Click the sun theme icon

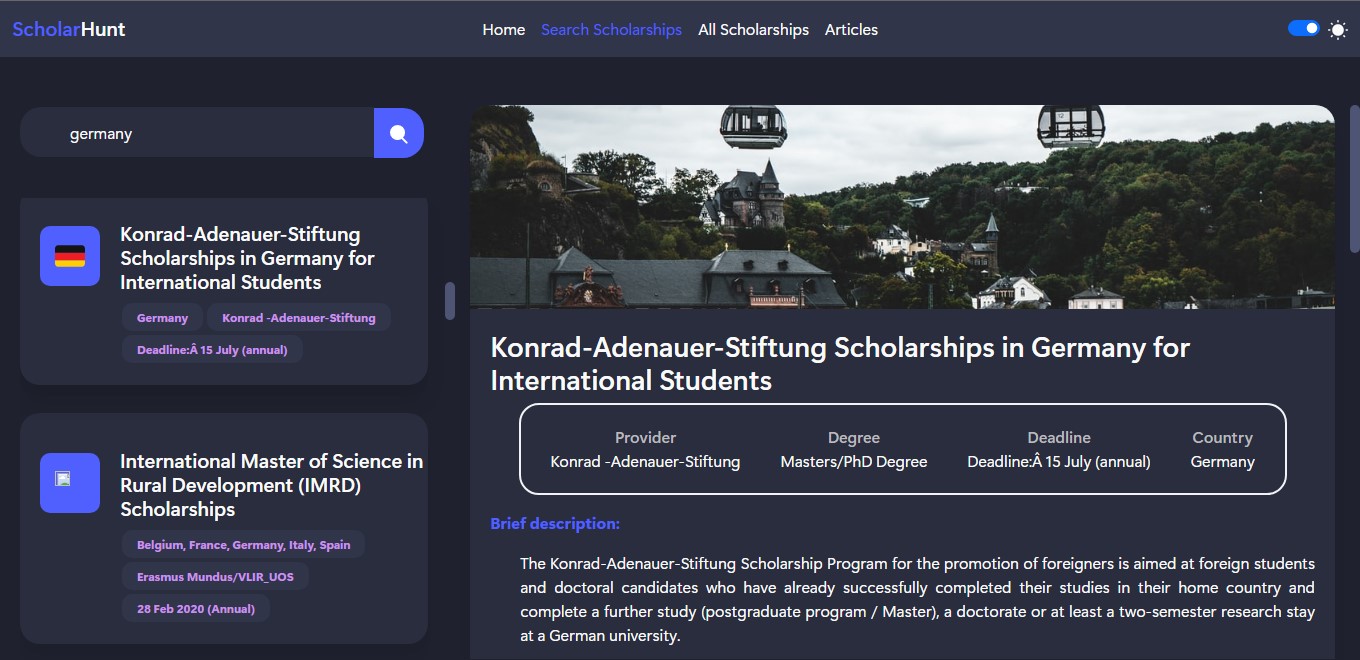click(x=1338, y=30)
